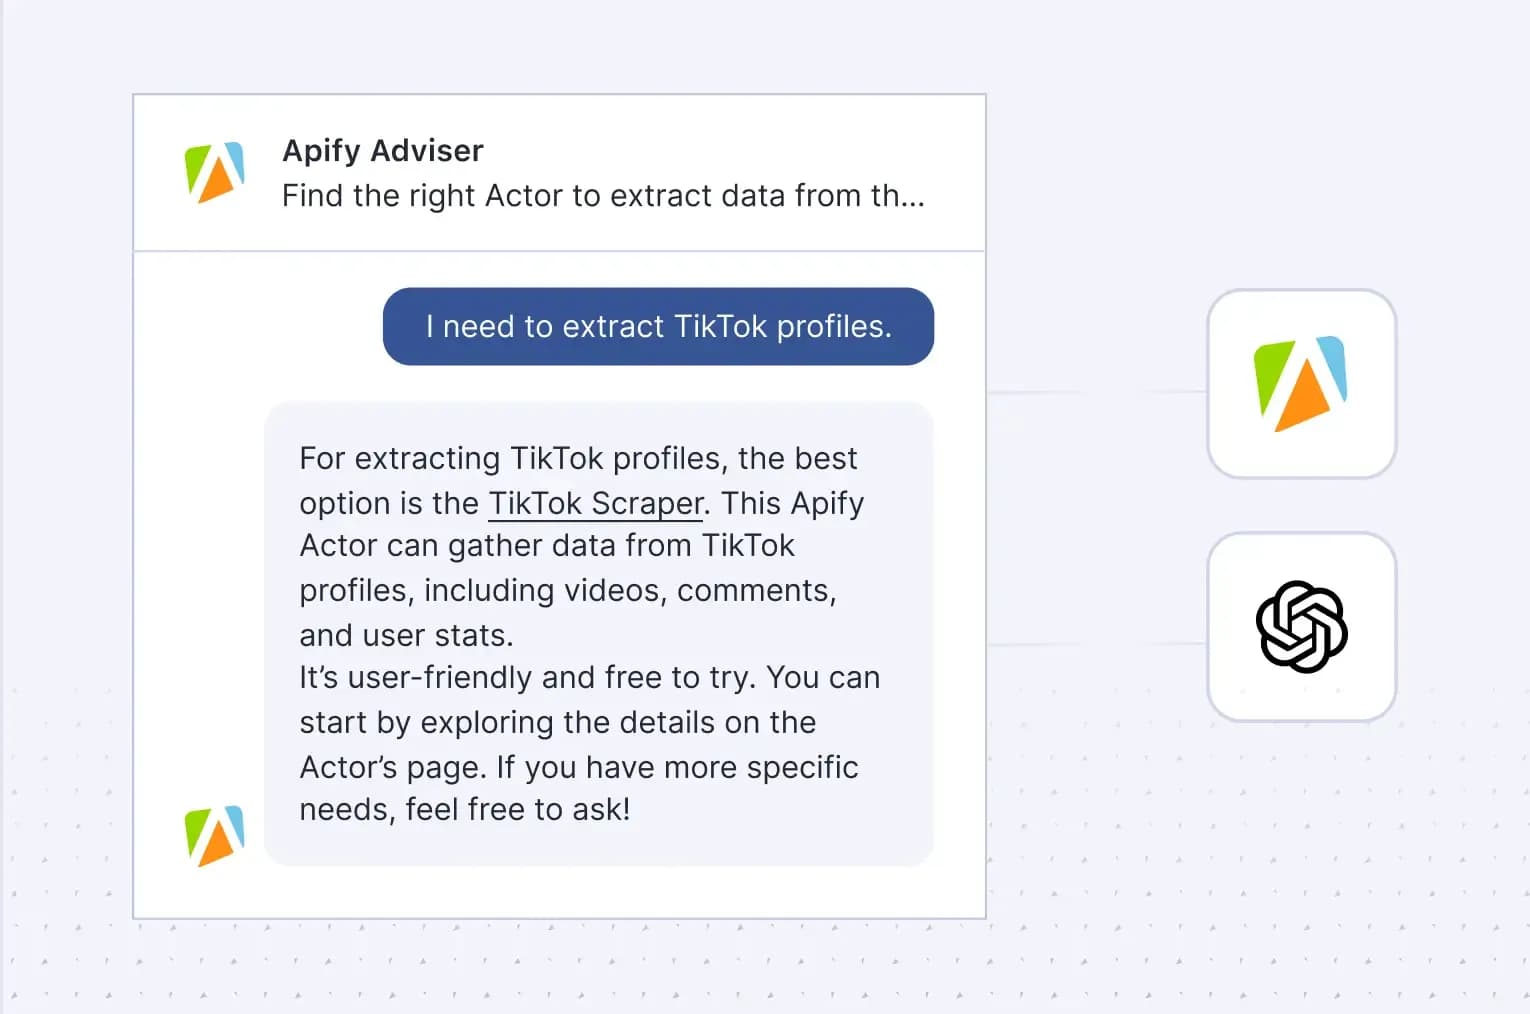Click the 'feel free to ask!' text

coord(518,809)
